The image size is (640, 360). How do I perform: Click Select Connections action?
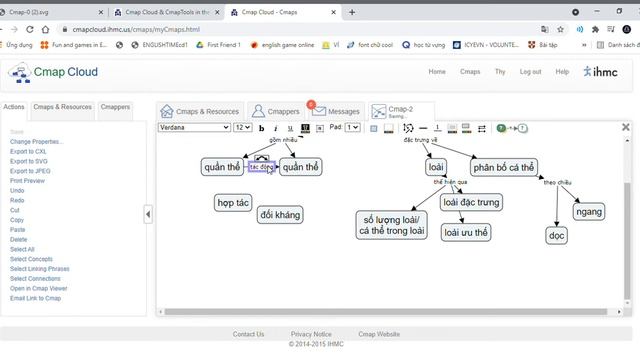35,279
